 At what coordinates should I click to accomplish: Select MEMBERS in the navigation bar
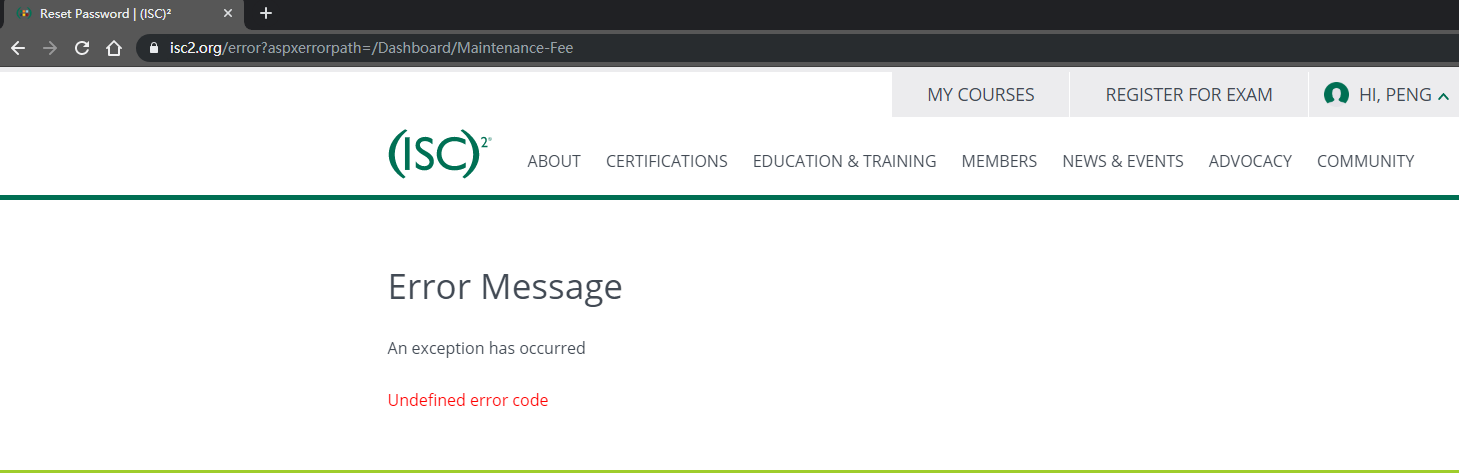tap(999, 161)
